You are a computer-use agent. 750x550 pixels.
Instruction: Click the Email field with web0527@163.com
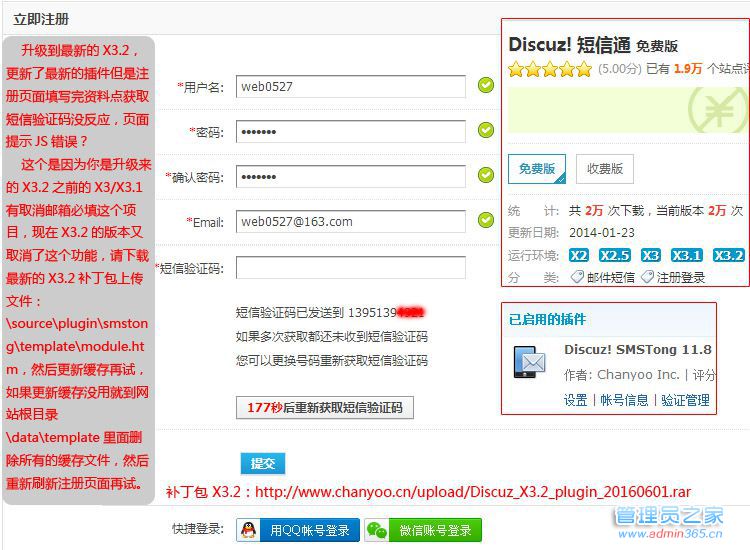(351, 221)
